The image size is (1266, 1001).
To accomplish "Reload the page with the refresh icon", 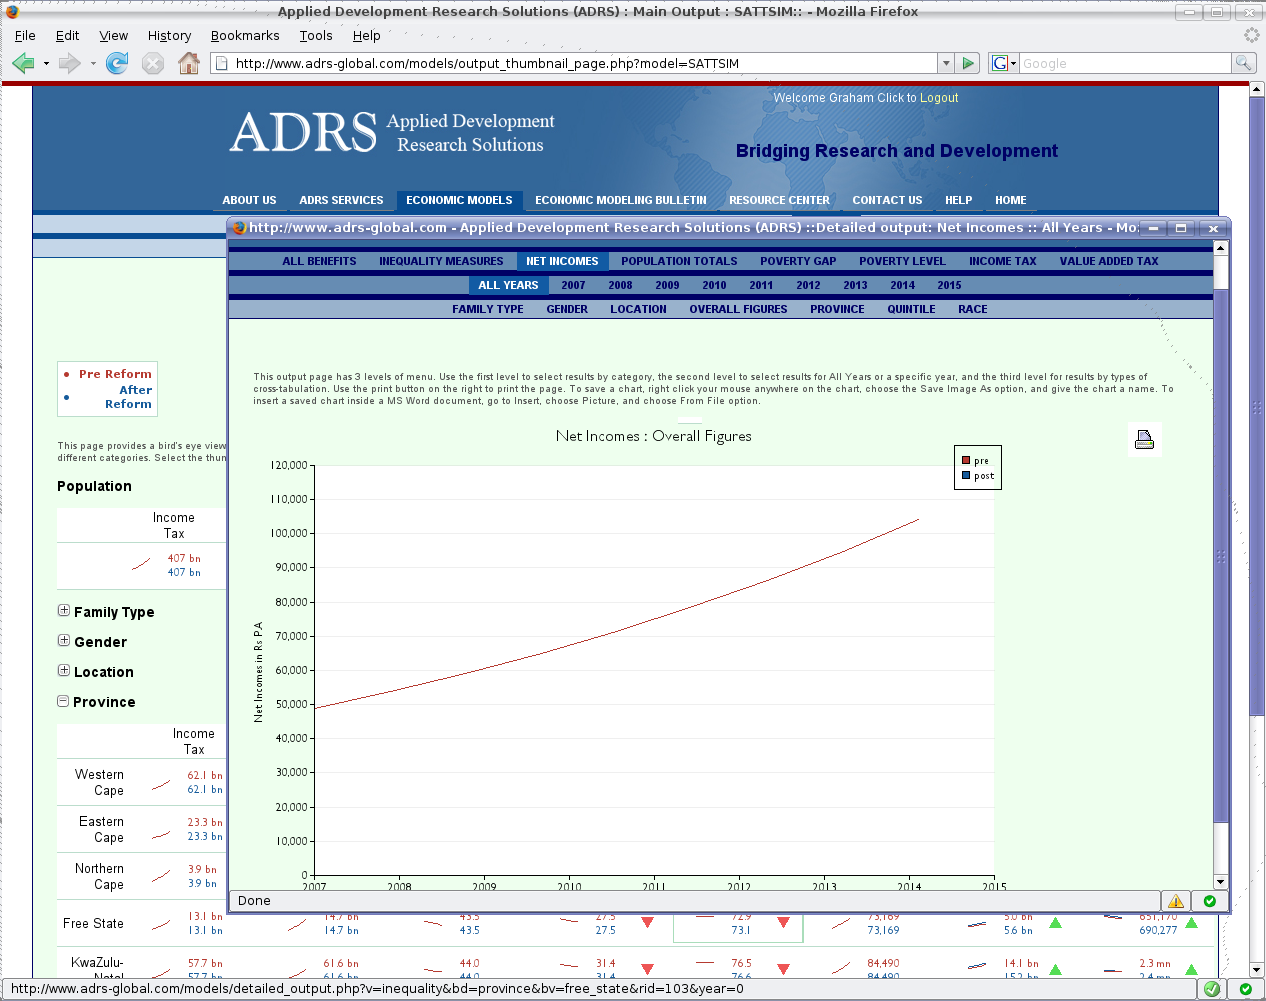I will click(x=117, y=63).
